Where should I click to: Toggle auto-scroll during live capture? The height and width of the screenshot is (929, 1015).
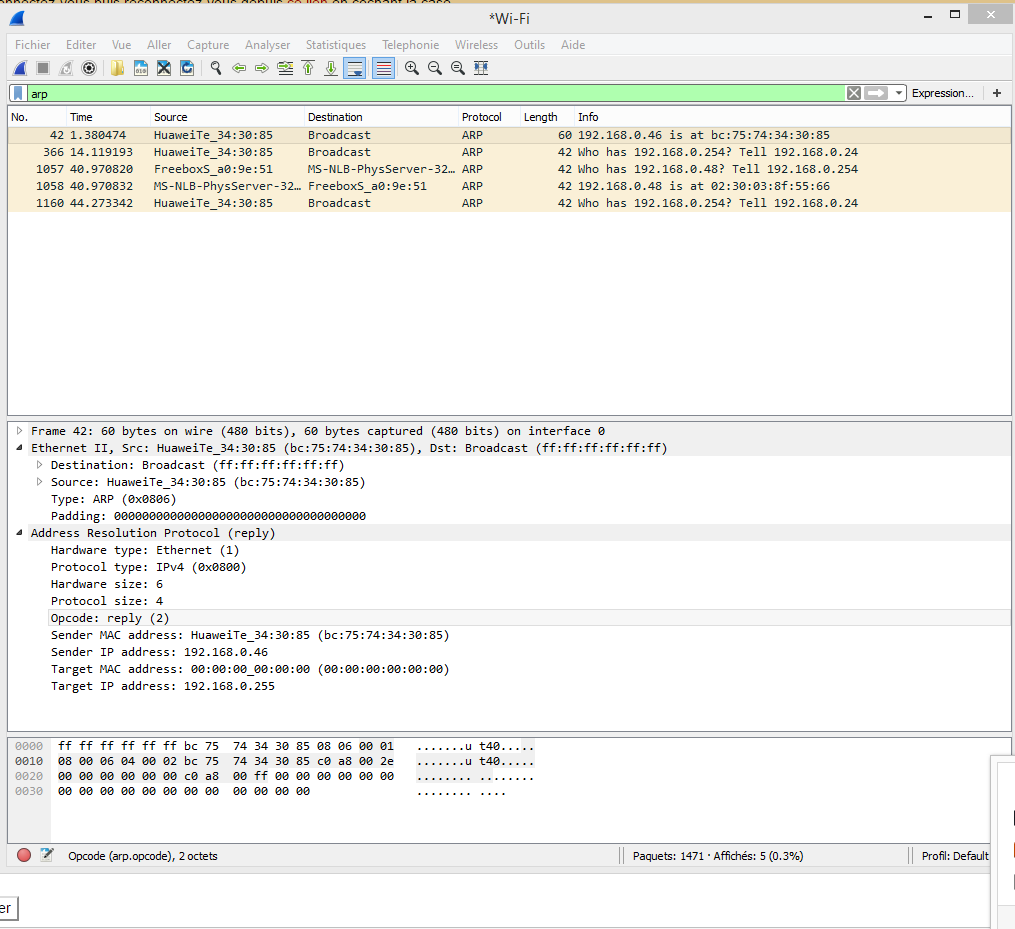[355, 68]
